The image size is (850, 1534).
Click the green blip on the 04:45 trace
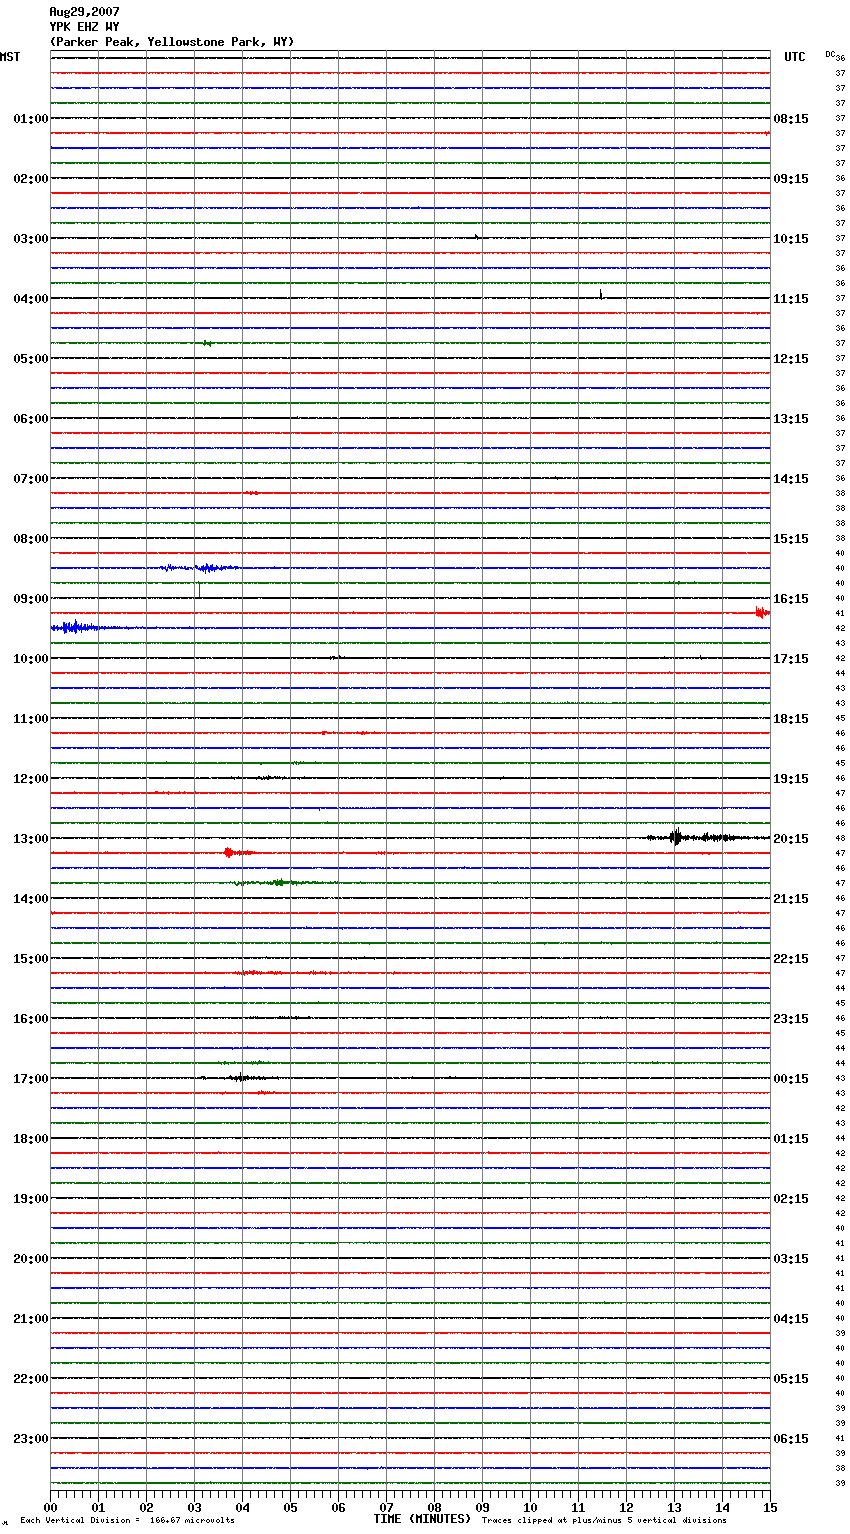point(207,343)
